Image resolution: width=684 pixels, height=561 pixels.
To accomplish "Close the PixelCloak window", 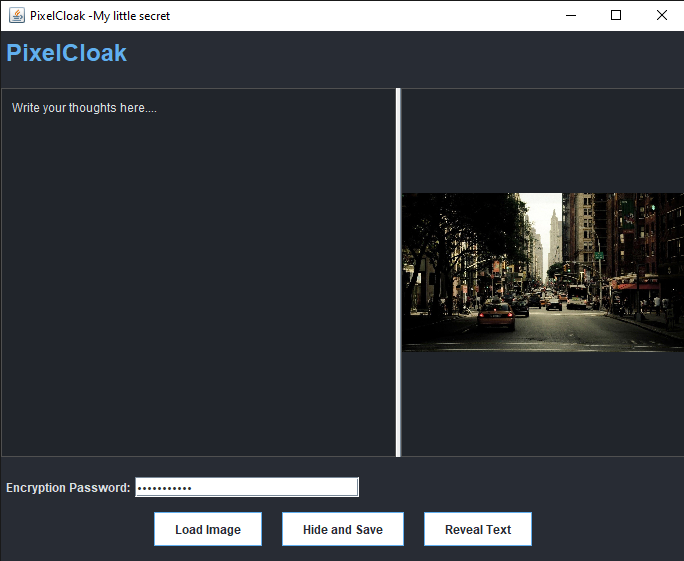I will [661, 15].
